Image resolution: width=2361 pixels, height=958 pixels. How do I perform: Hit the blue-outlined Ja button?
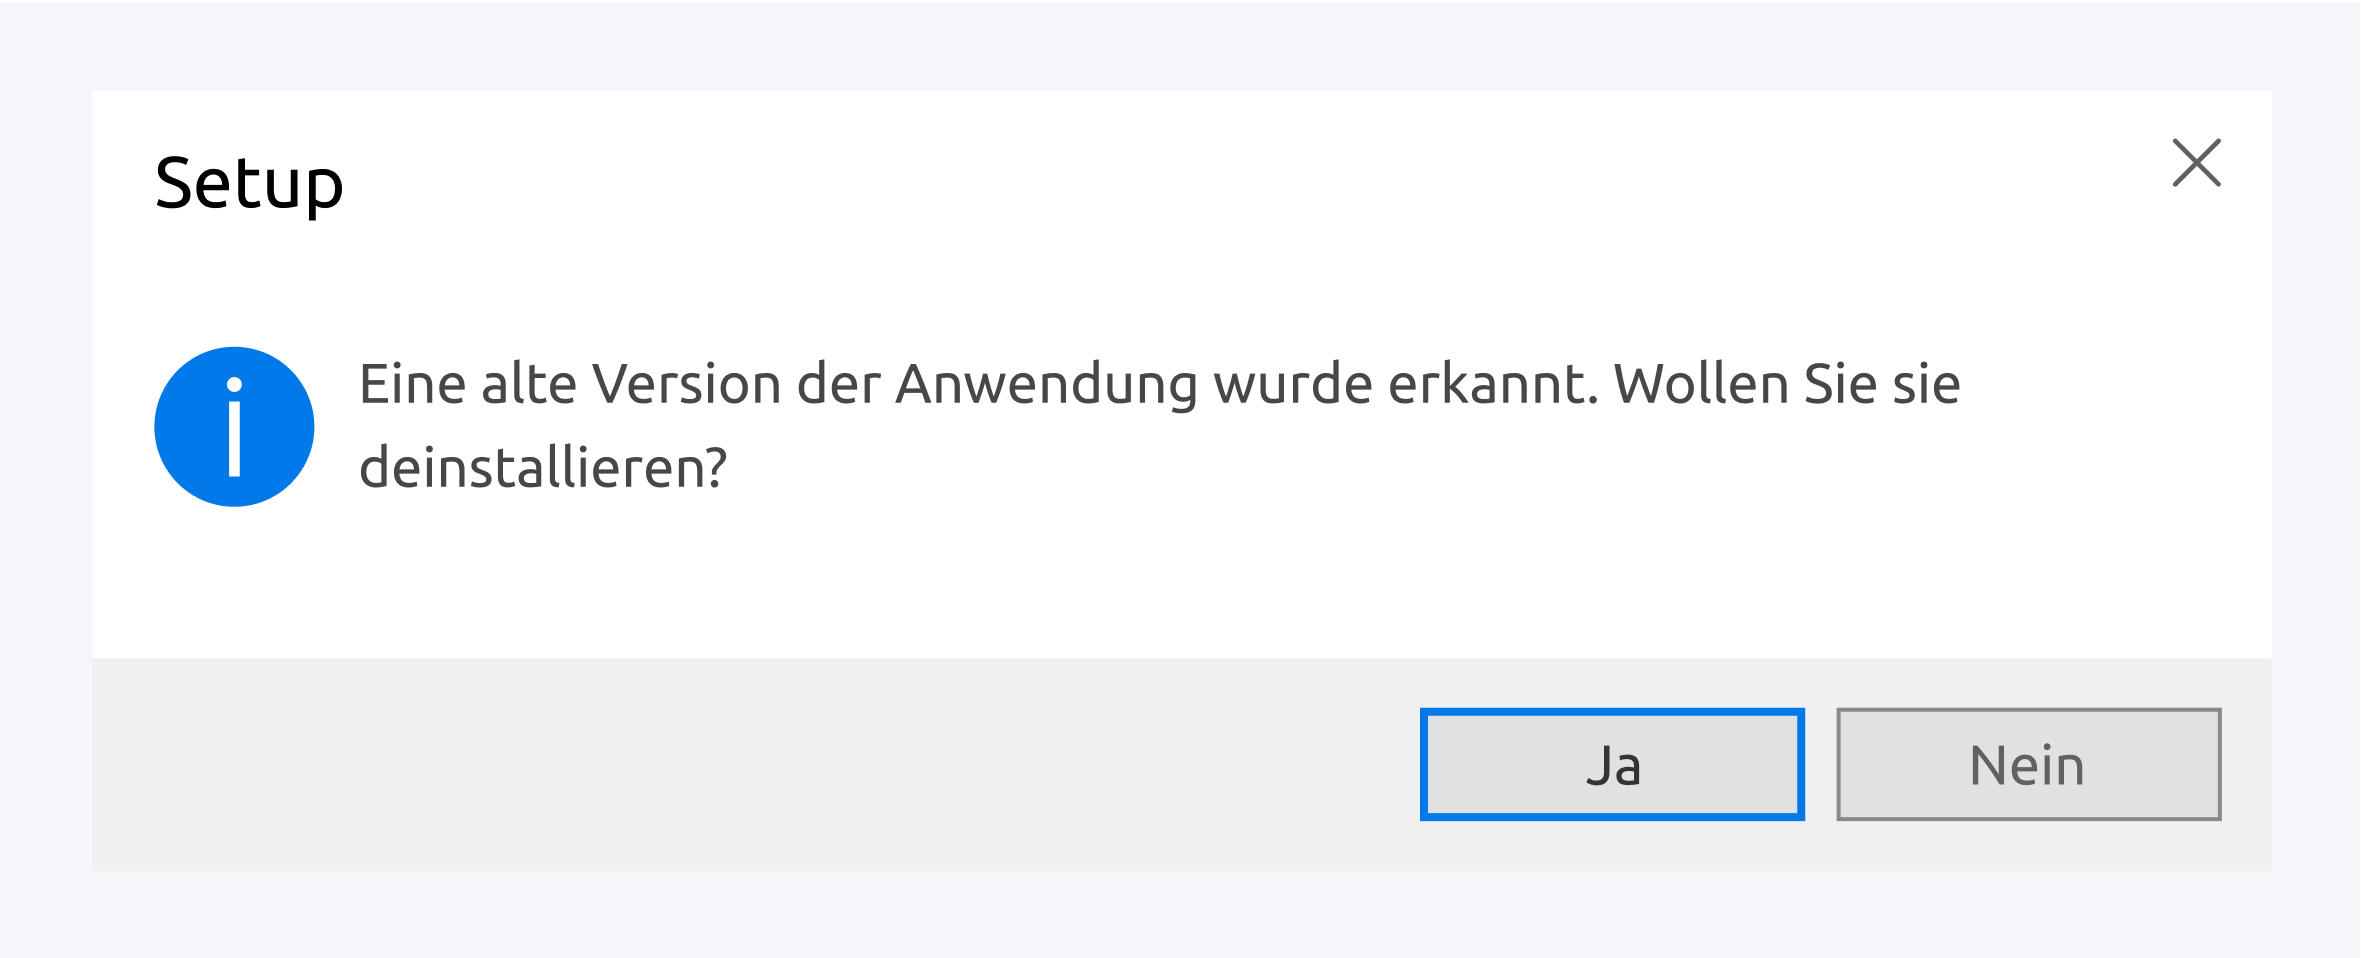tap(1612, 765)
